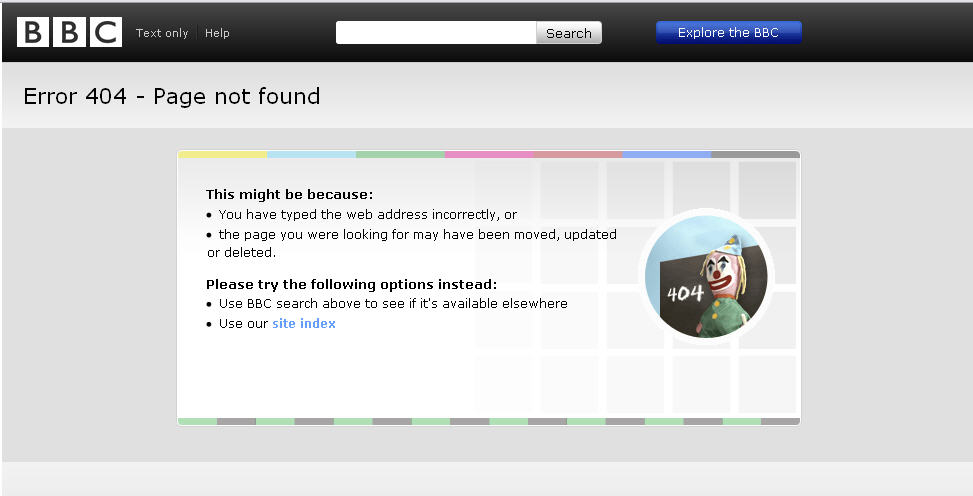Expand the Explore the BBC menu
973x496 pixels.
click(x=728, y=33)
